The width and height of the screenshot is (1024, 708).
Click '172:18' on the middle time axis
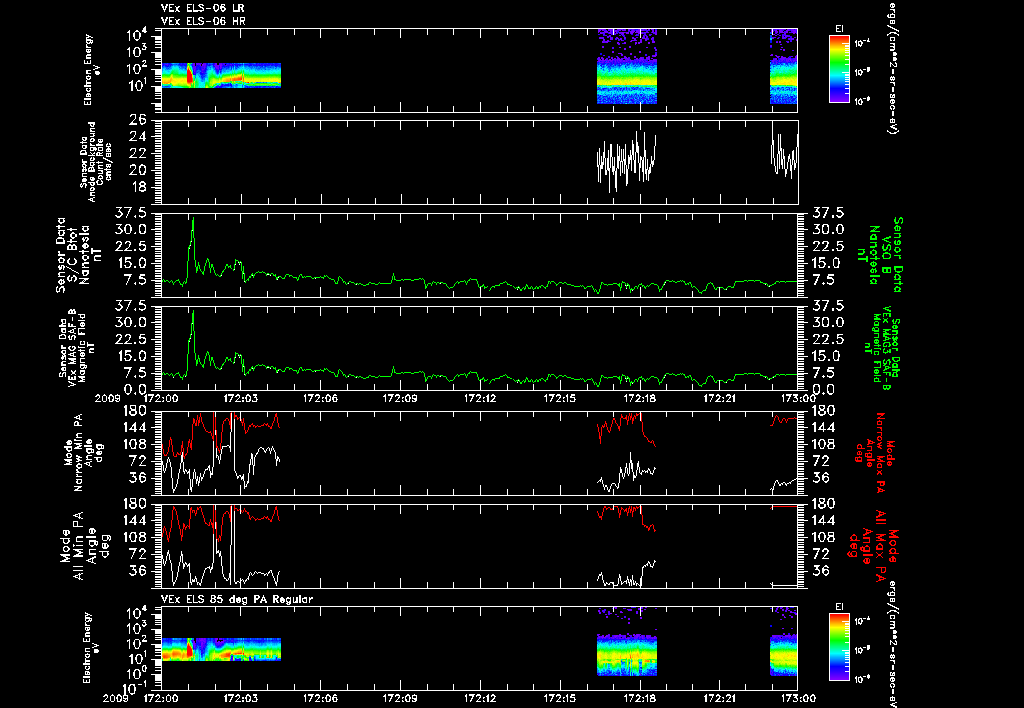pyautogui.click(x=640, y=398)
